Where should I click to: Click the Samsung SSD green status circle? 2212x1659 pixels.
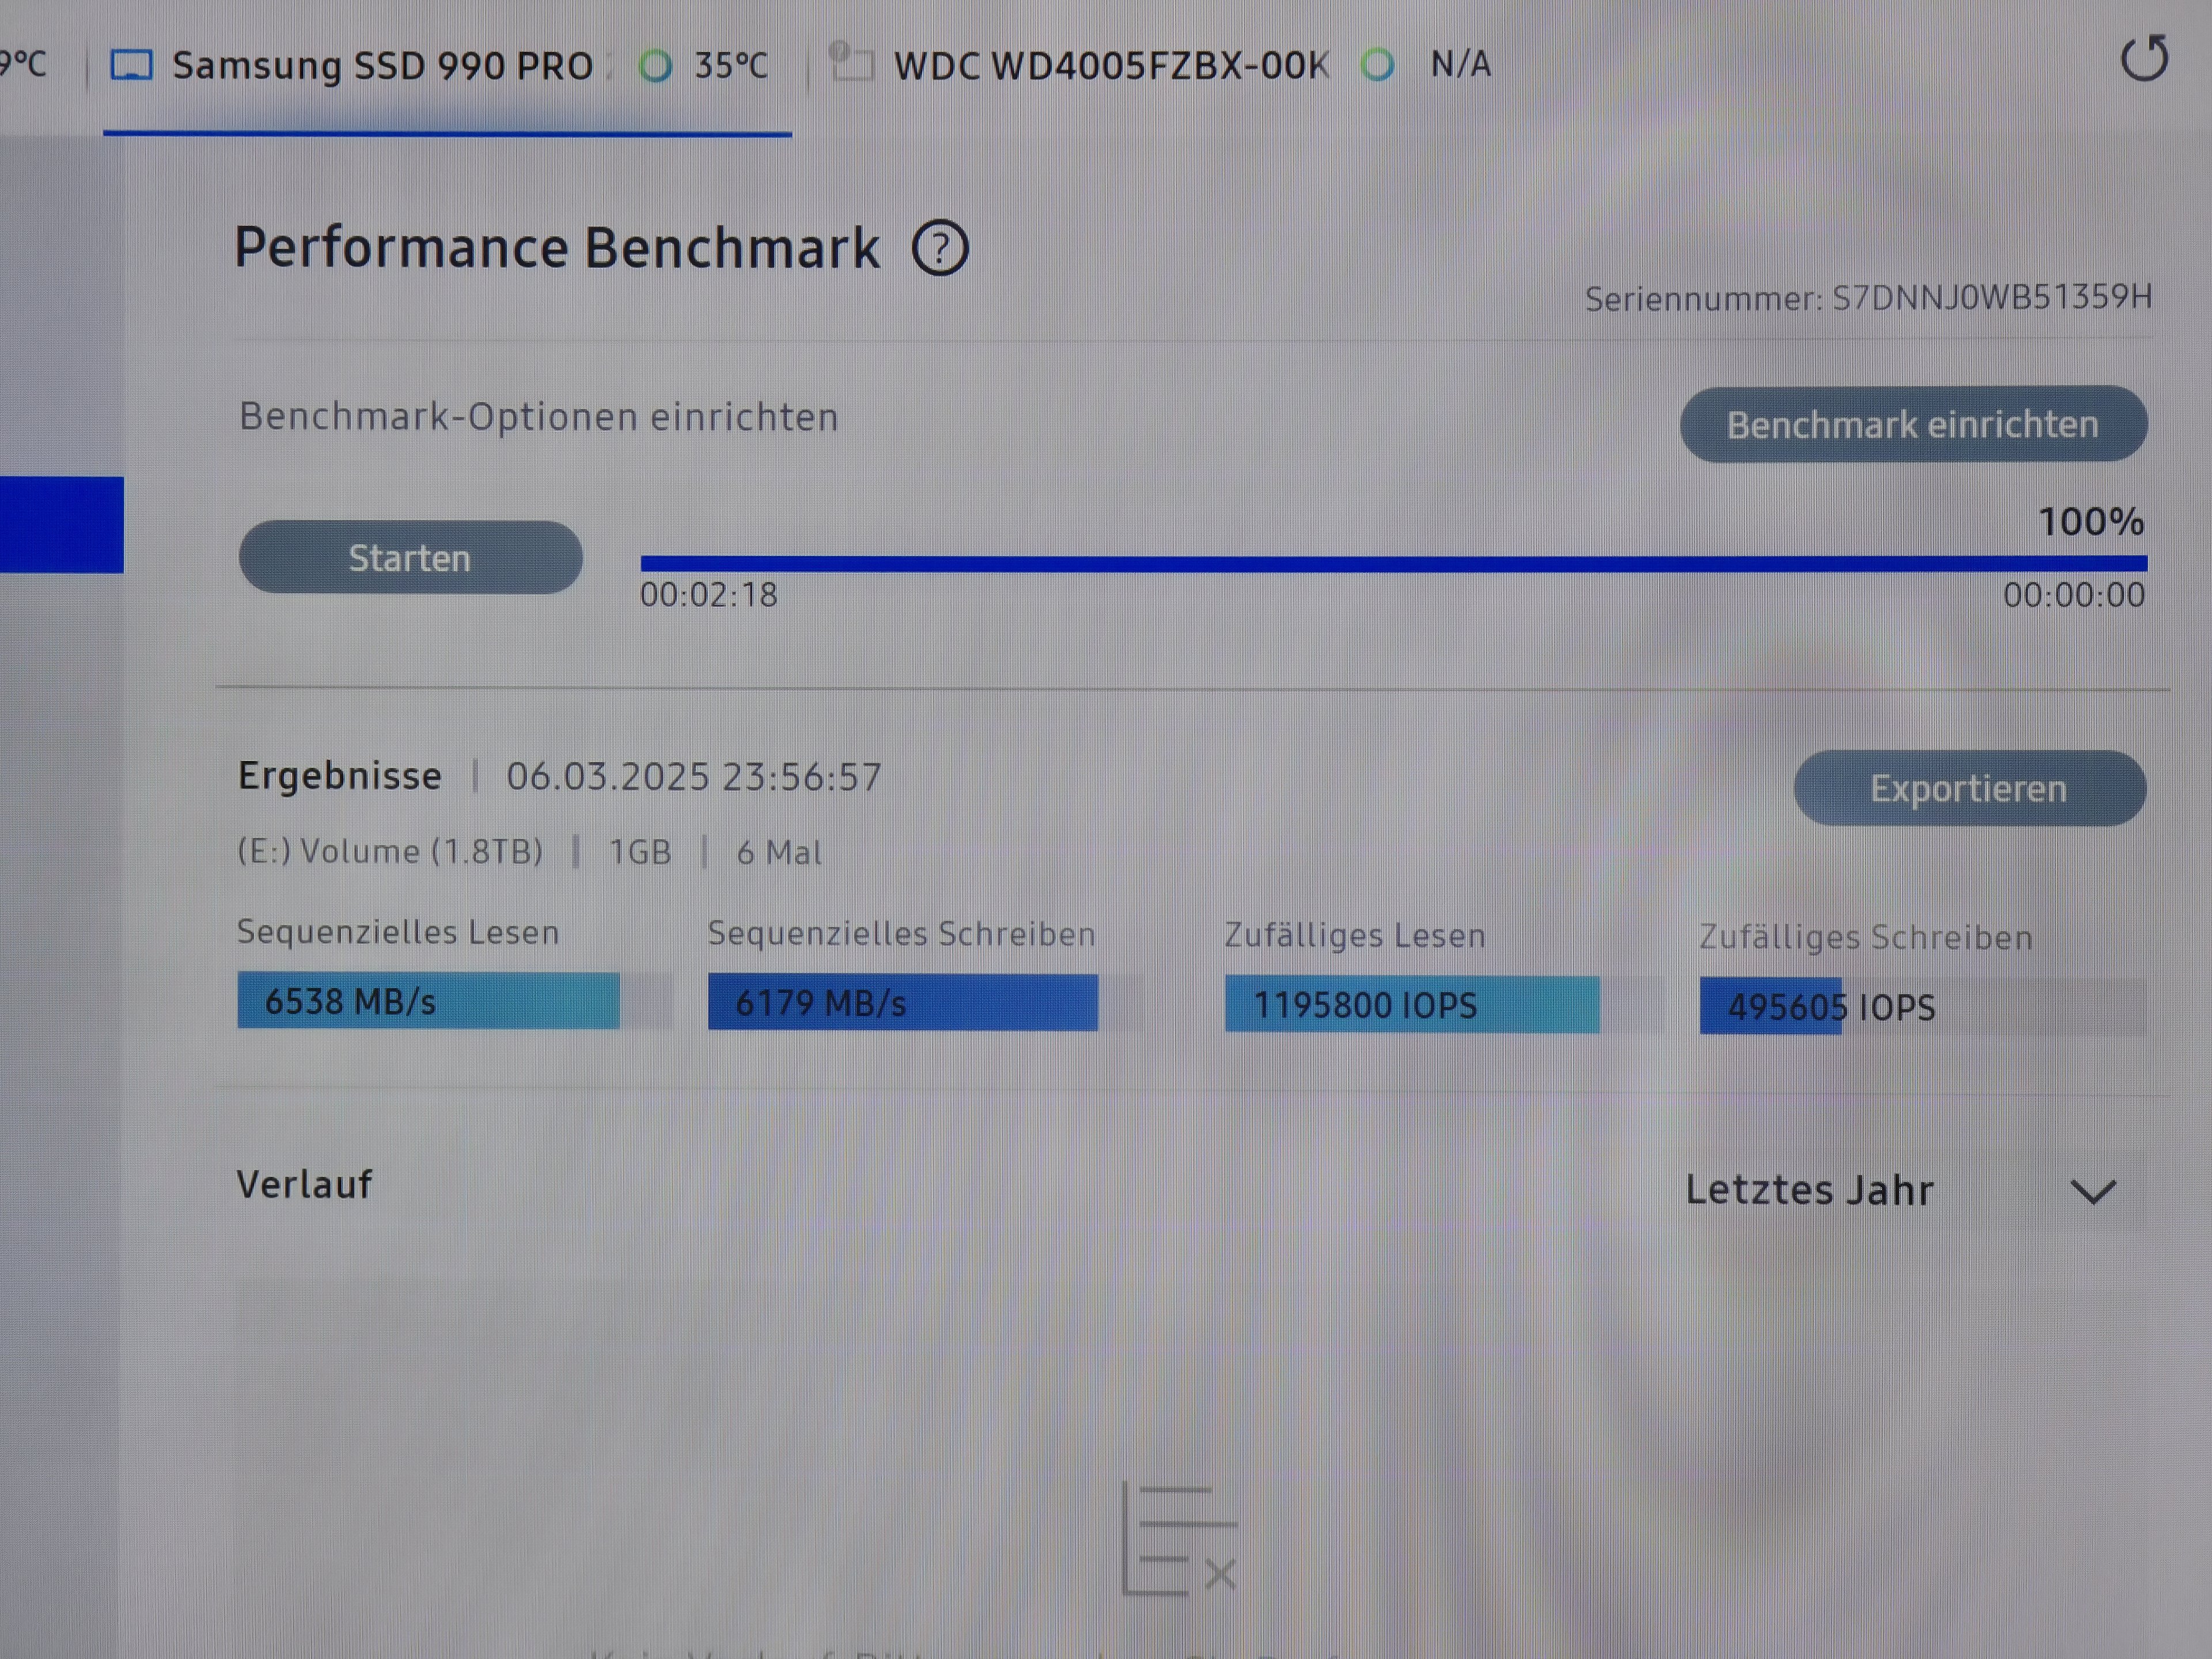(x=655, y=67)
